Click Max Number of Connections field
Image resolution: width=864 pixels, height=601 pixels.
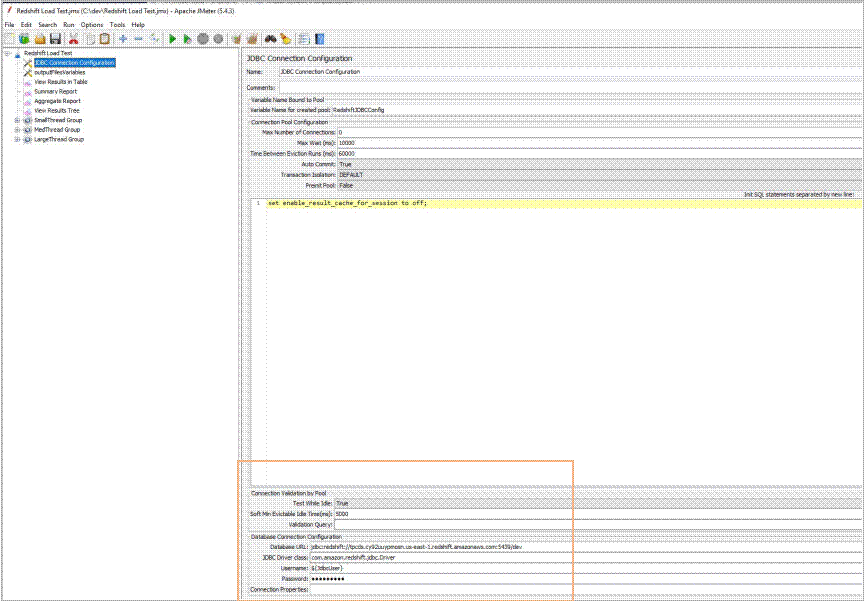pos(600,132)
